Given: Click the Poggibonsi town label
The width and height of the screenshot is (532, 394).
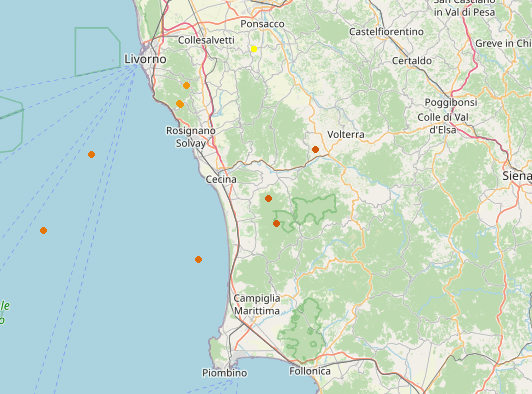Looking at the screenshot, I should click(x=451, y=102).
